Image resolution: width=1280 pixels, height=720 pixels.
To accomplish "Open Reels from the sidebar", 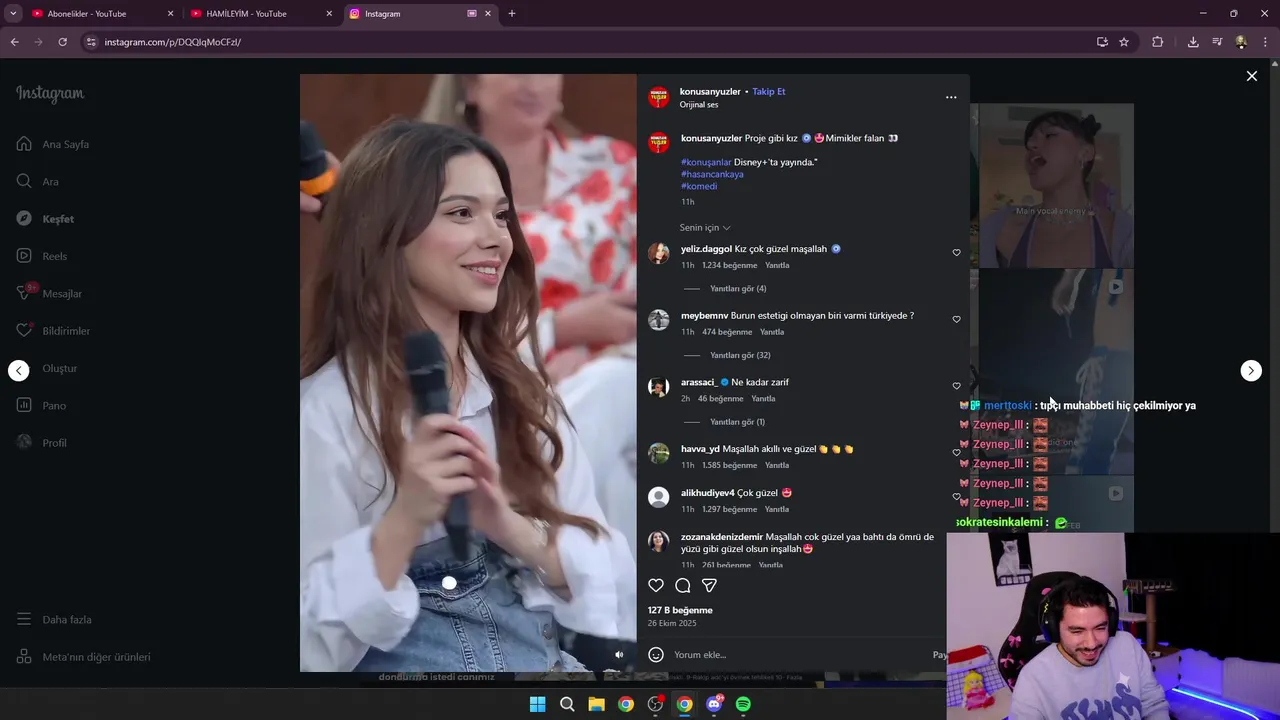I will (x=42, y=256).
